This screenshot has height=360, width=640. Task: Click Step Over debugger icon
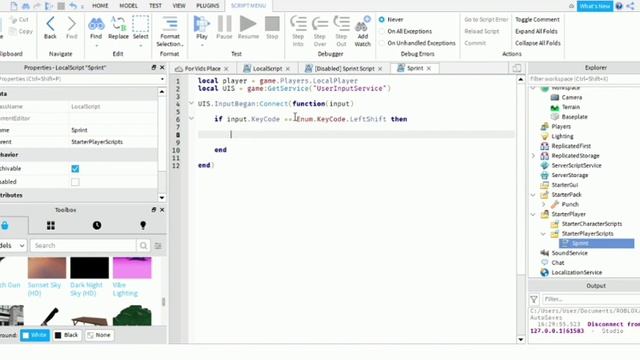pos(320,24)
